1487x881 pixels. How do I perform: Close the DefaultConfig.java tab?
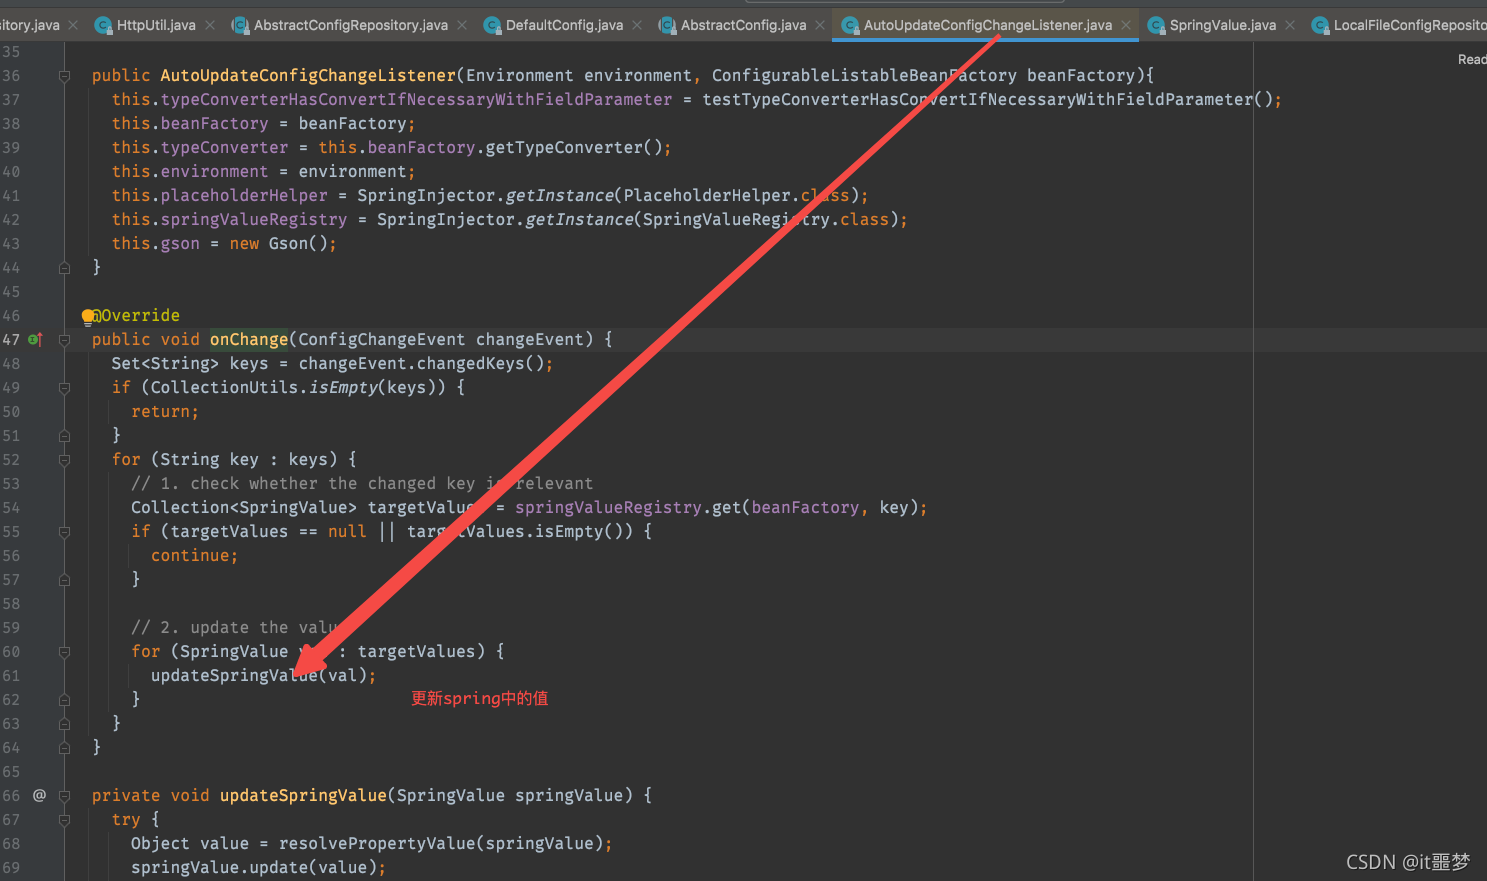point(637,25)
